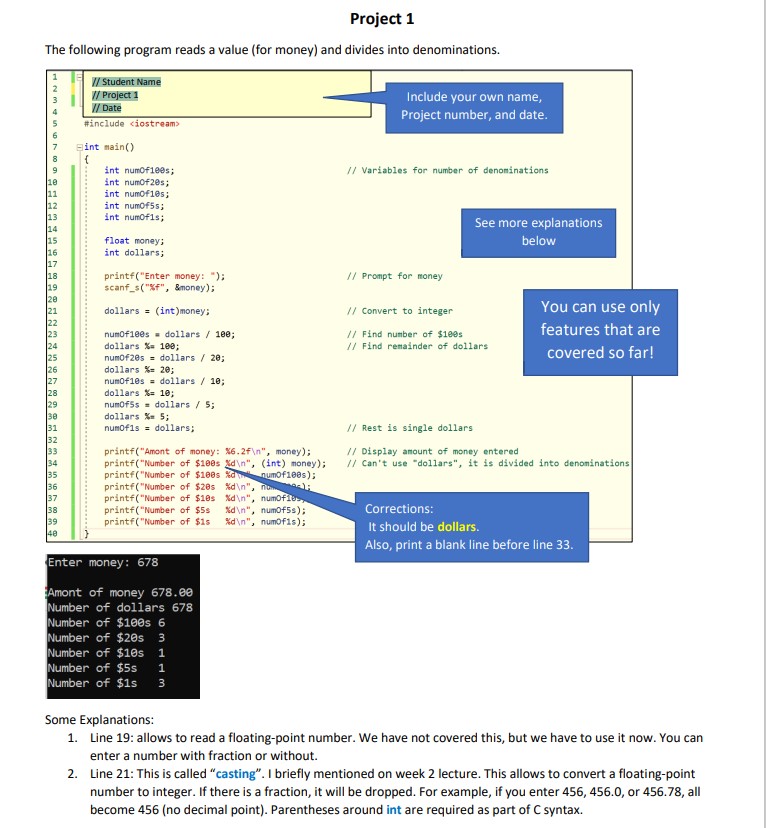
Task: Select the '// Project 1' comment in the code
Action: [115, 95]
